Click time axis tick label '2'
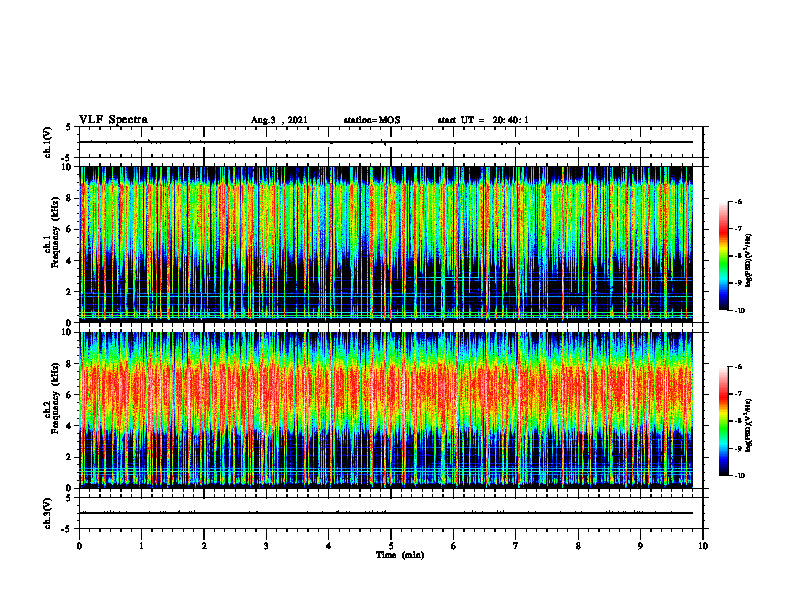Image resolution: width=792 pixels, height=612 pixels. pos(204,546)
